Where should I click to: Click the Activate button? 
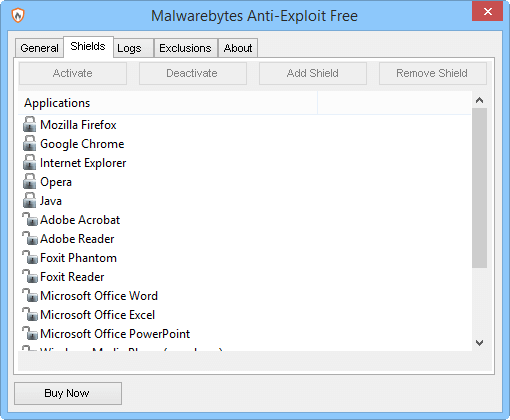[x=73, y=73]
